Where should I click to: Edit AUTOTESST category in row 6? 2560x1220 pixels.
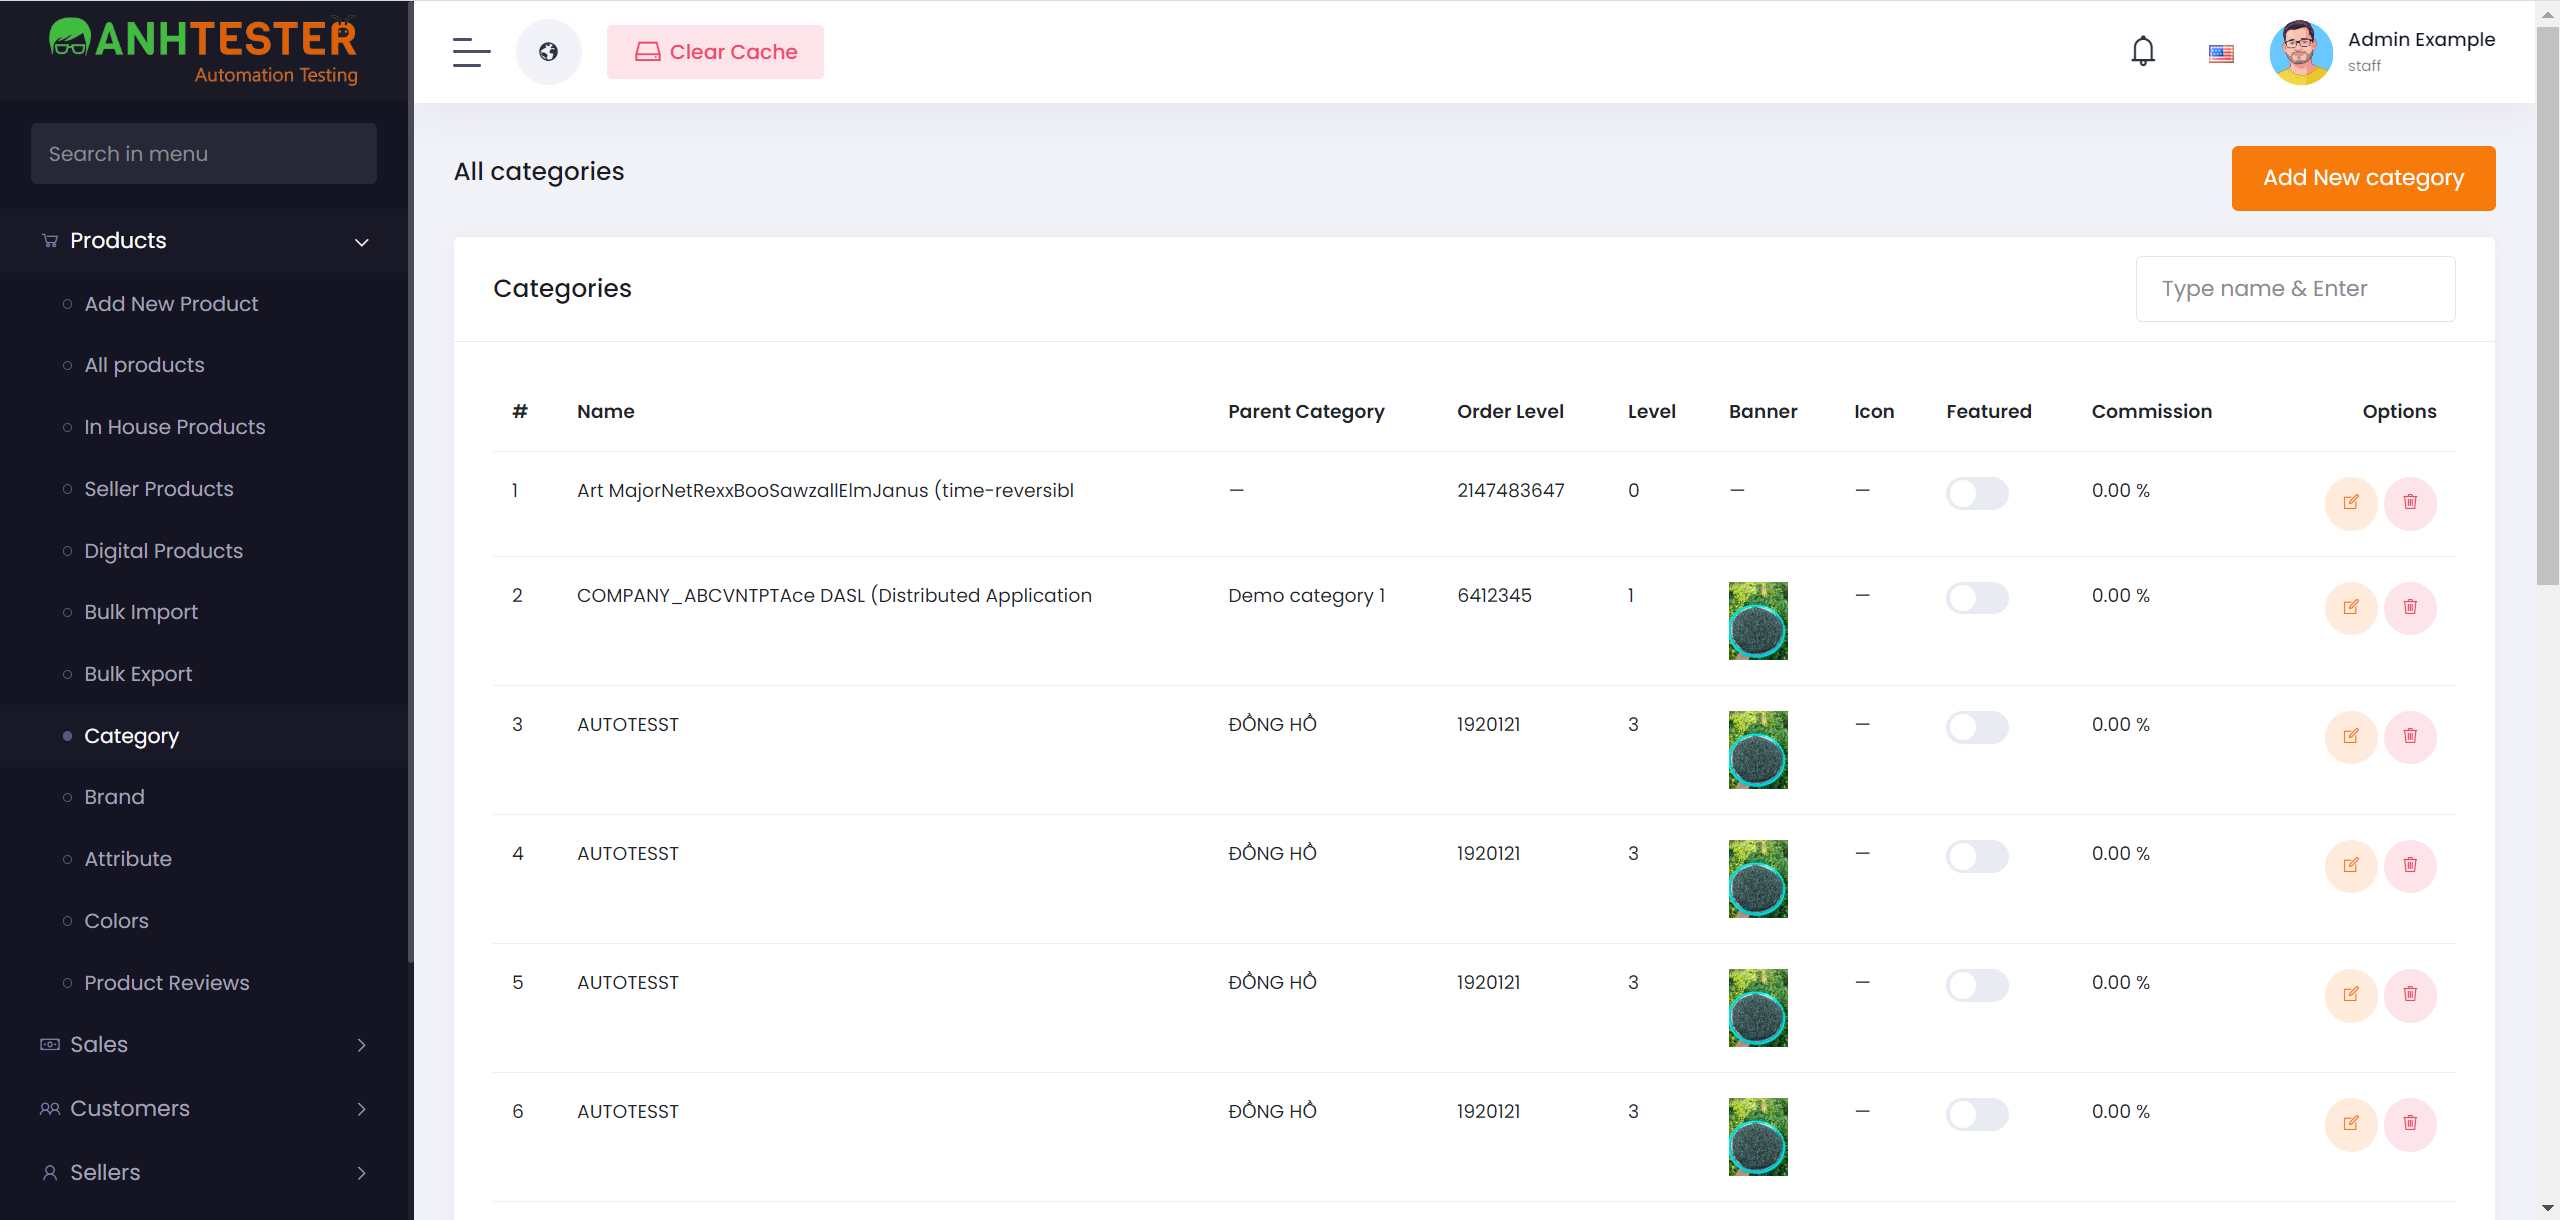[2350, 1123]
